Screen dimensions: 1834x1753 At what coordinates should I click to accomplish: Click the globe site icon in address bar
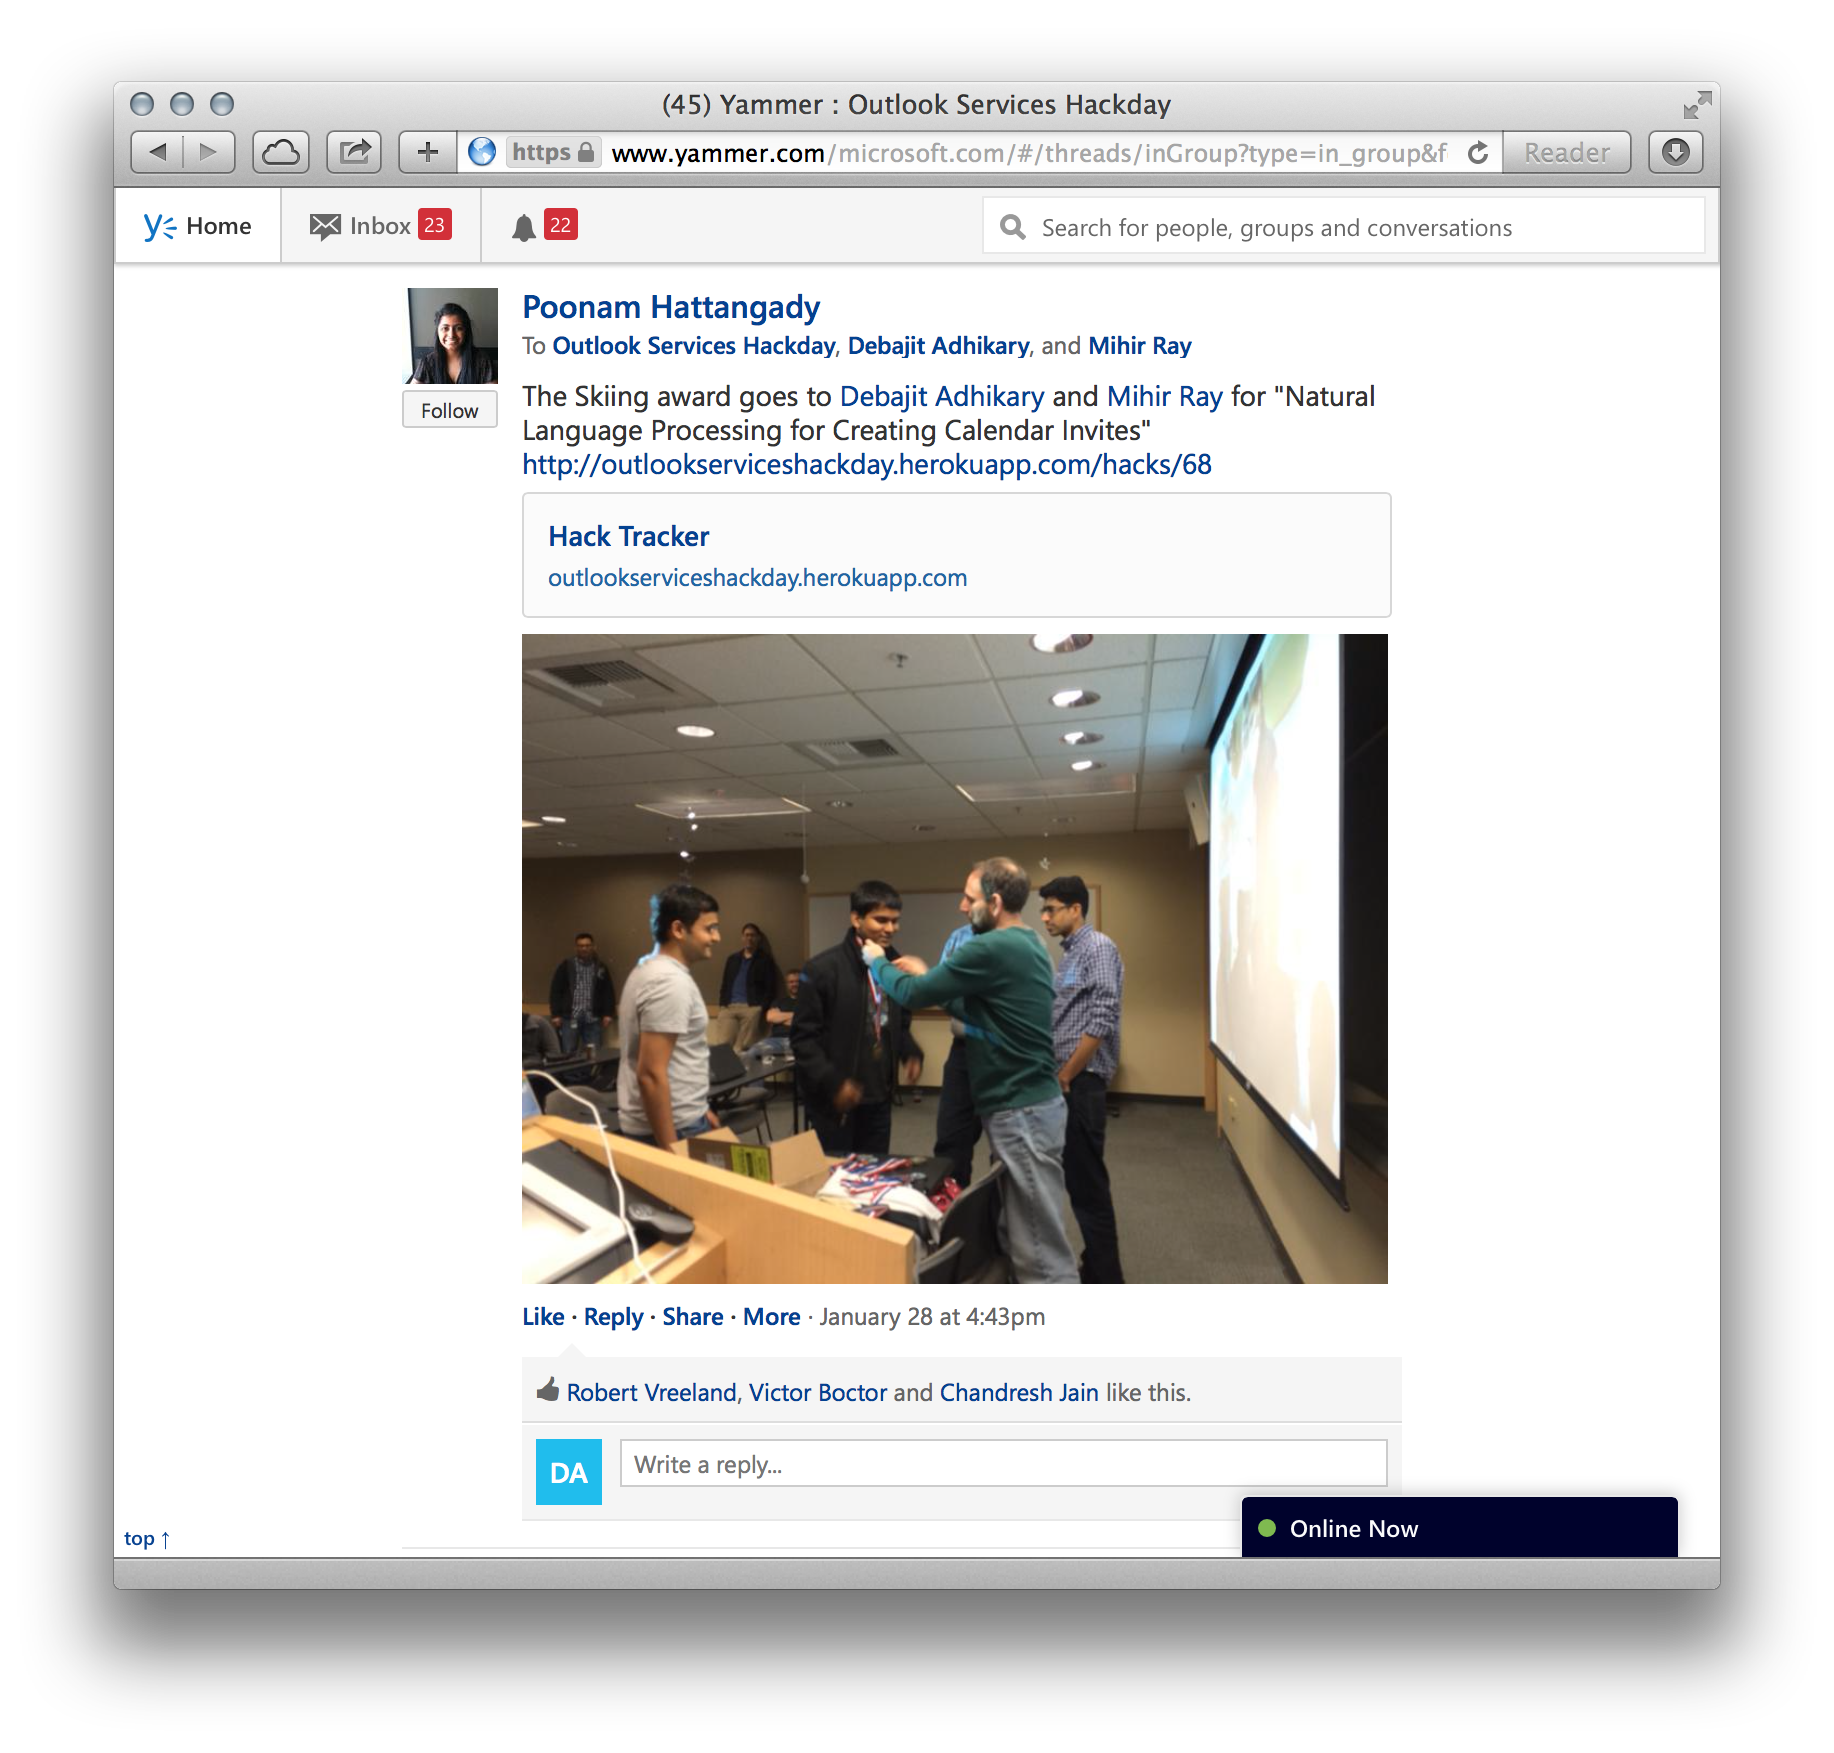click(x=482, y=152)
